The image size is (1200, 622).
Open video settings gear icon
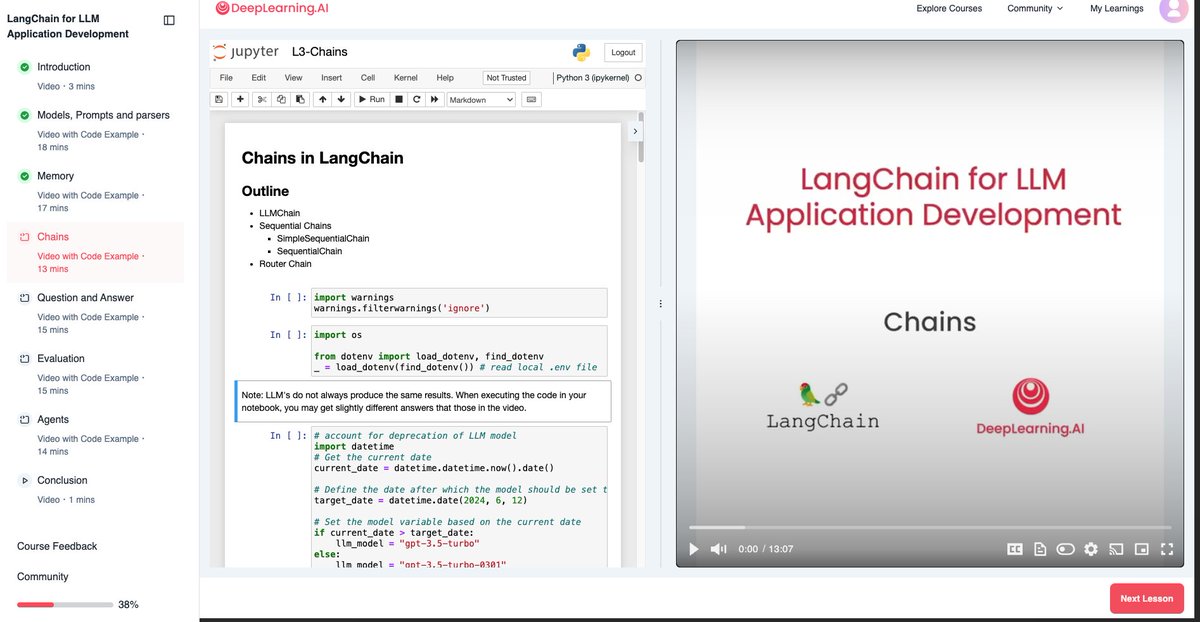pyautogui.click(x=1091, y=549)
